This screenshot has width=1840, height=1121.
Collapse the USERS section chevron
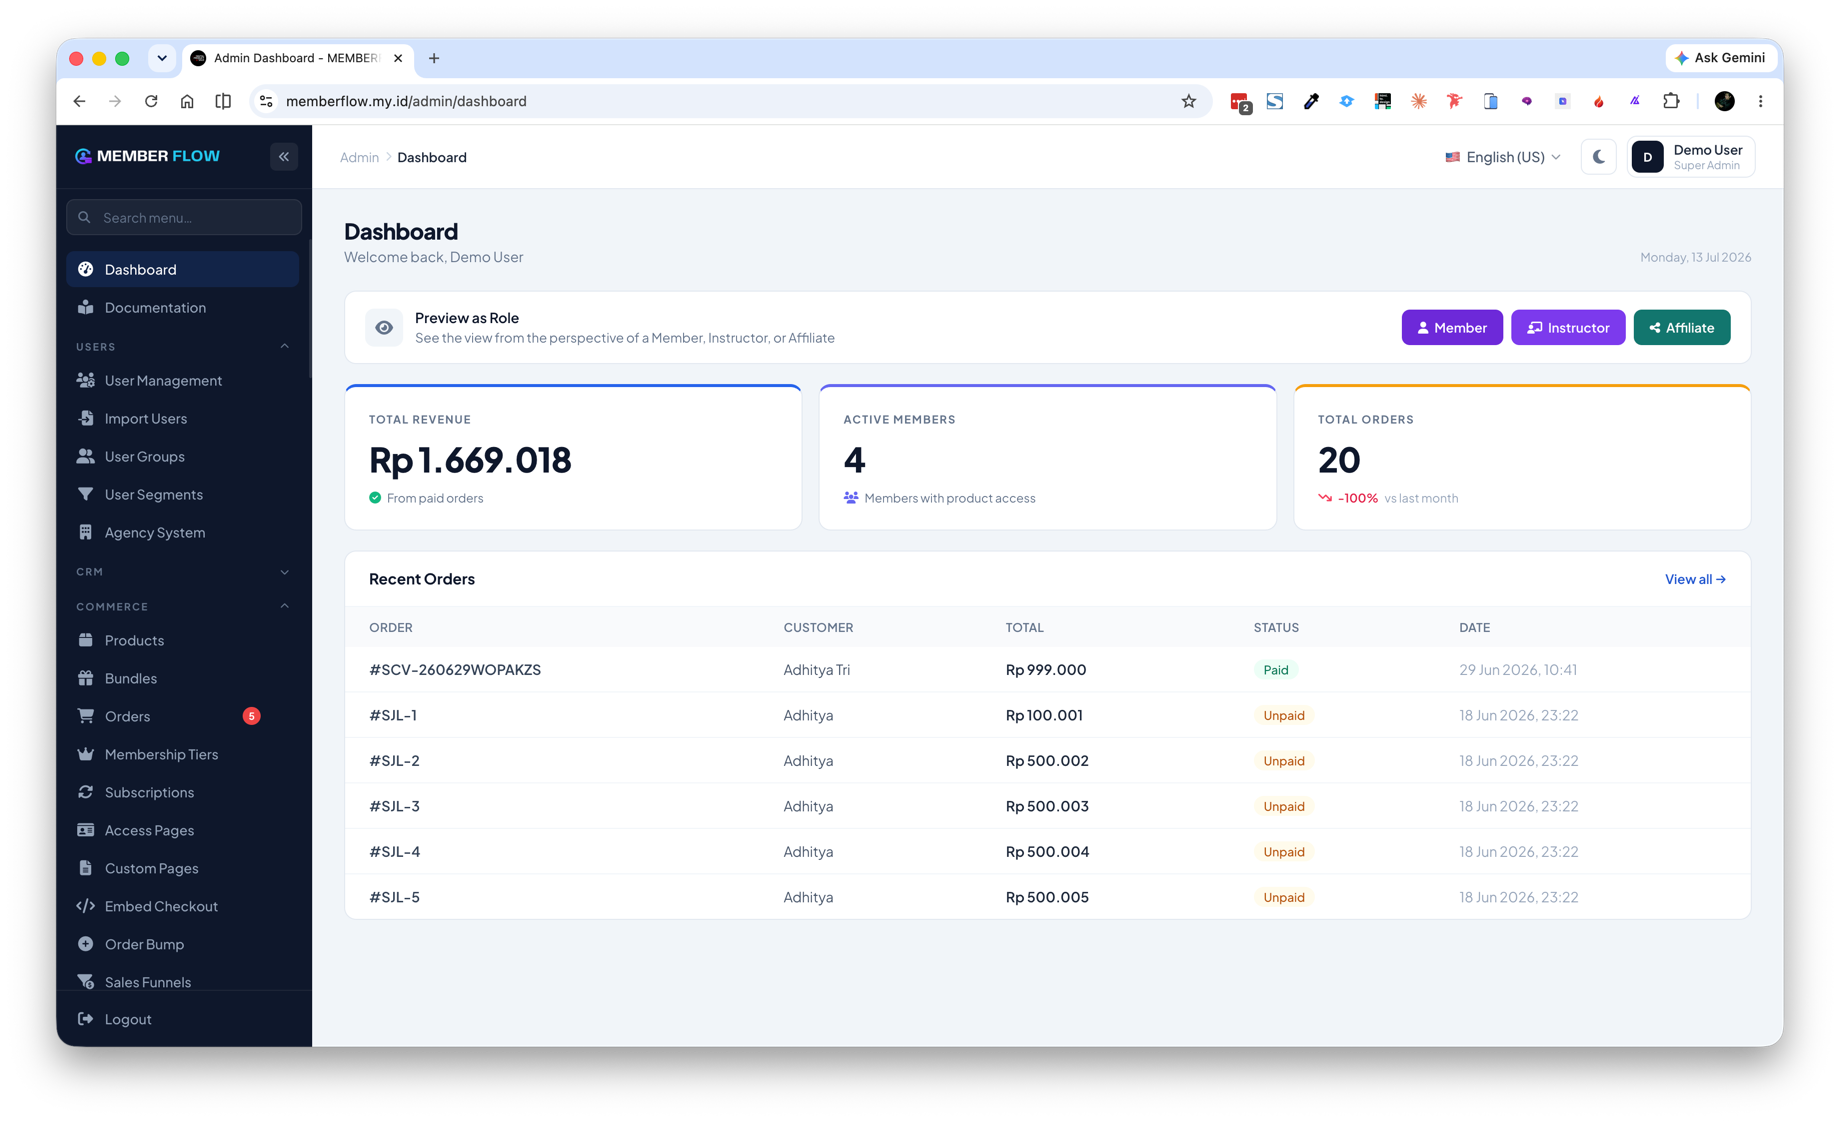coord(285,346)
